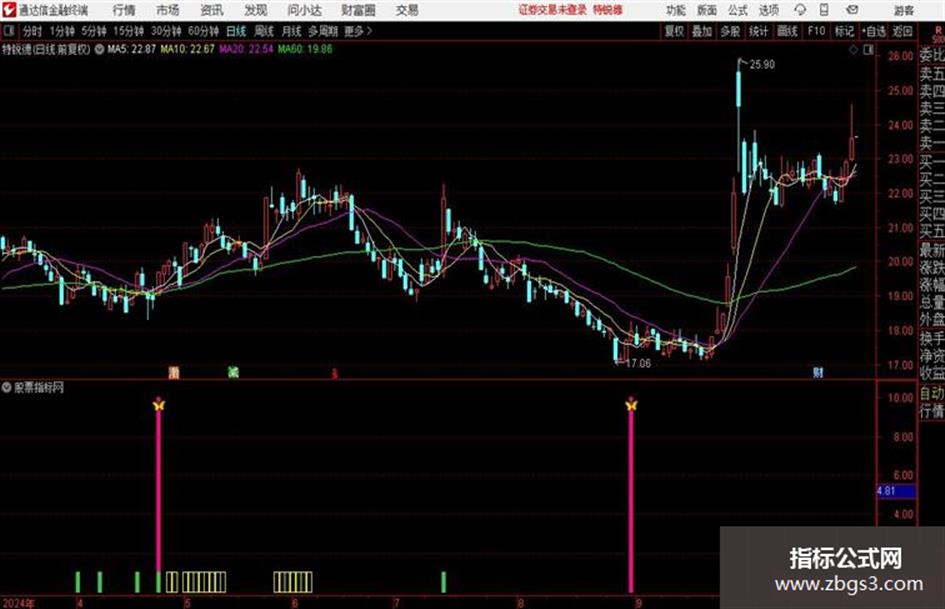Viewport: 945px width, 609px height.
Task: Click the 标记 button
Action: click(x=844, y=31)
